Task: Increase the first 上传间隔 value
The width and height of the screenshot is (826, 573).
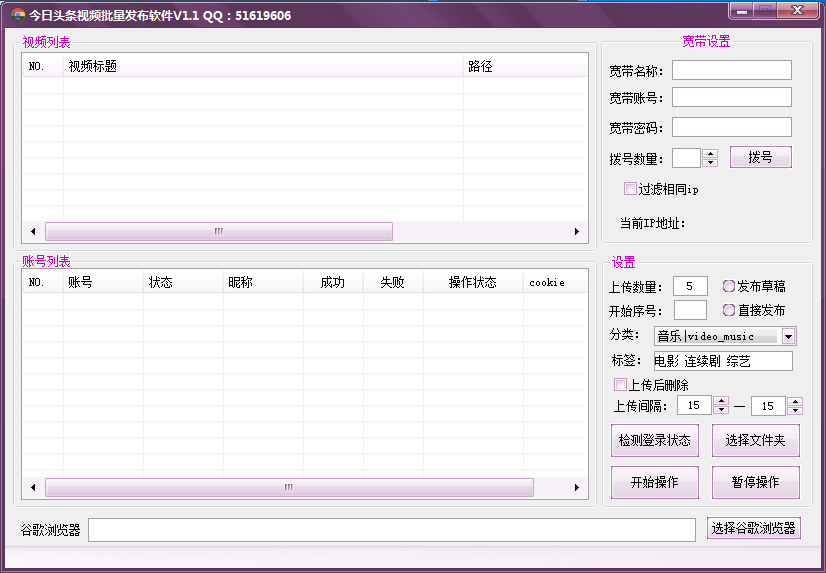Action: tap(721, 401)
